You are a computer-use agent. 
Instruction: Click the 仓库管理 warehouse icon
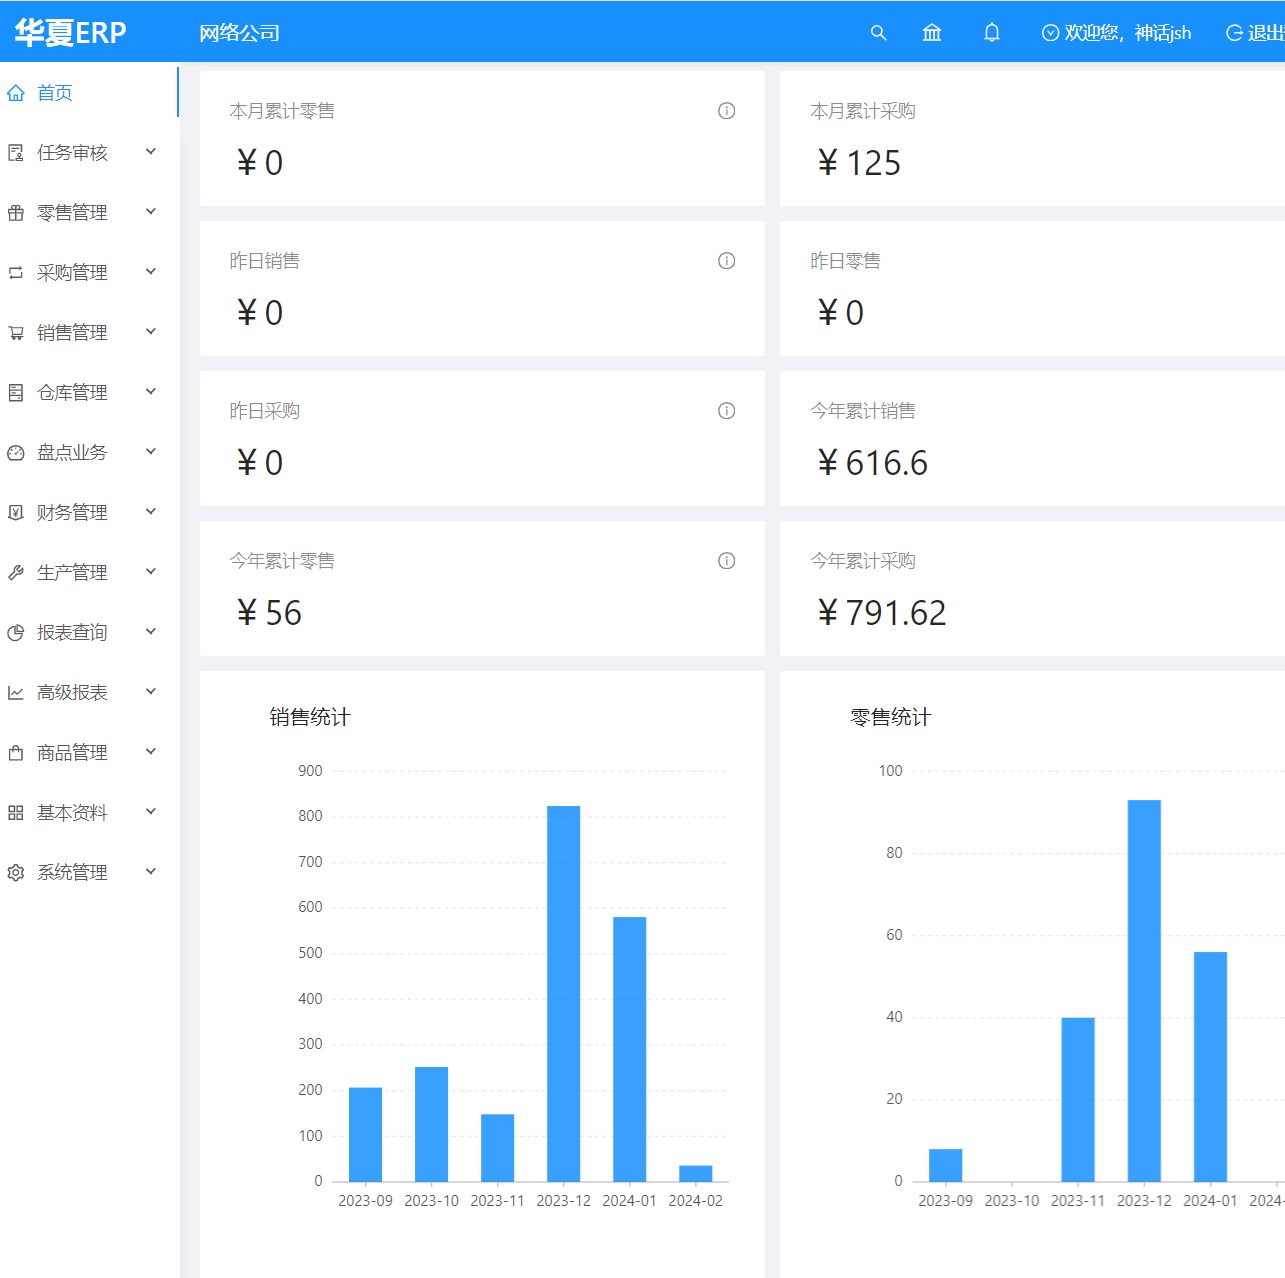coord(16,393)
